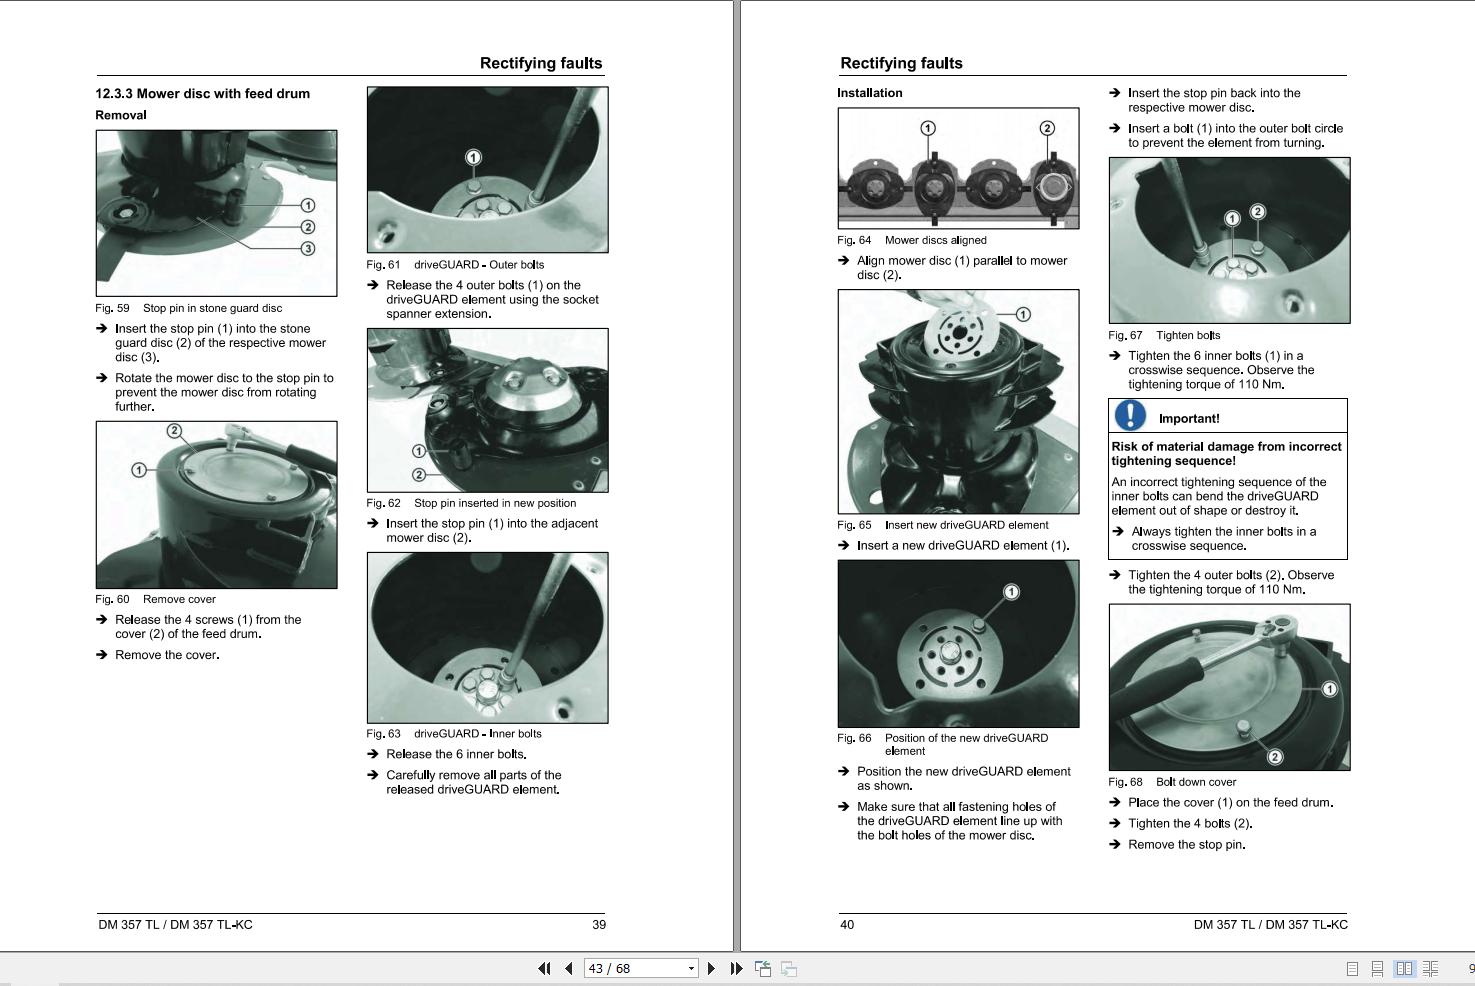The width and height of the screenshot is (1475, 986).
Task: Click caption 'Fig. 67 Tighten bolts'
Action: pyautogui.click(x=1164, y=335)
